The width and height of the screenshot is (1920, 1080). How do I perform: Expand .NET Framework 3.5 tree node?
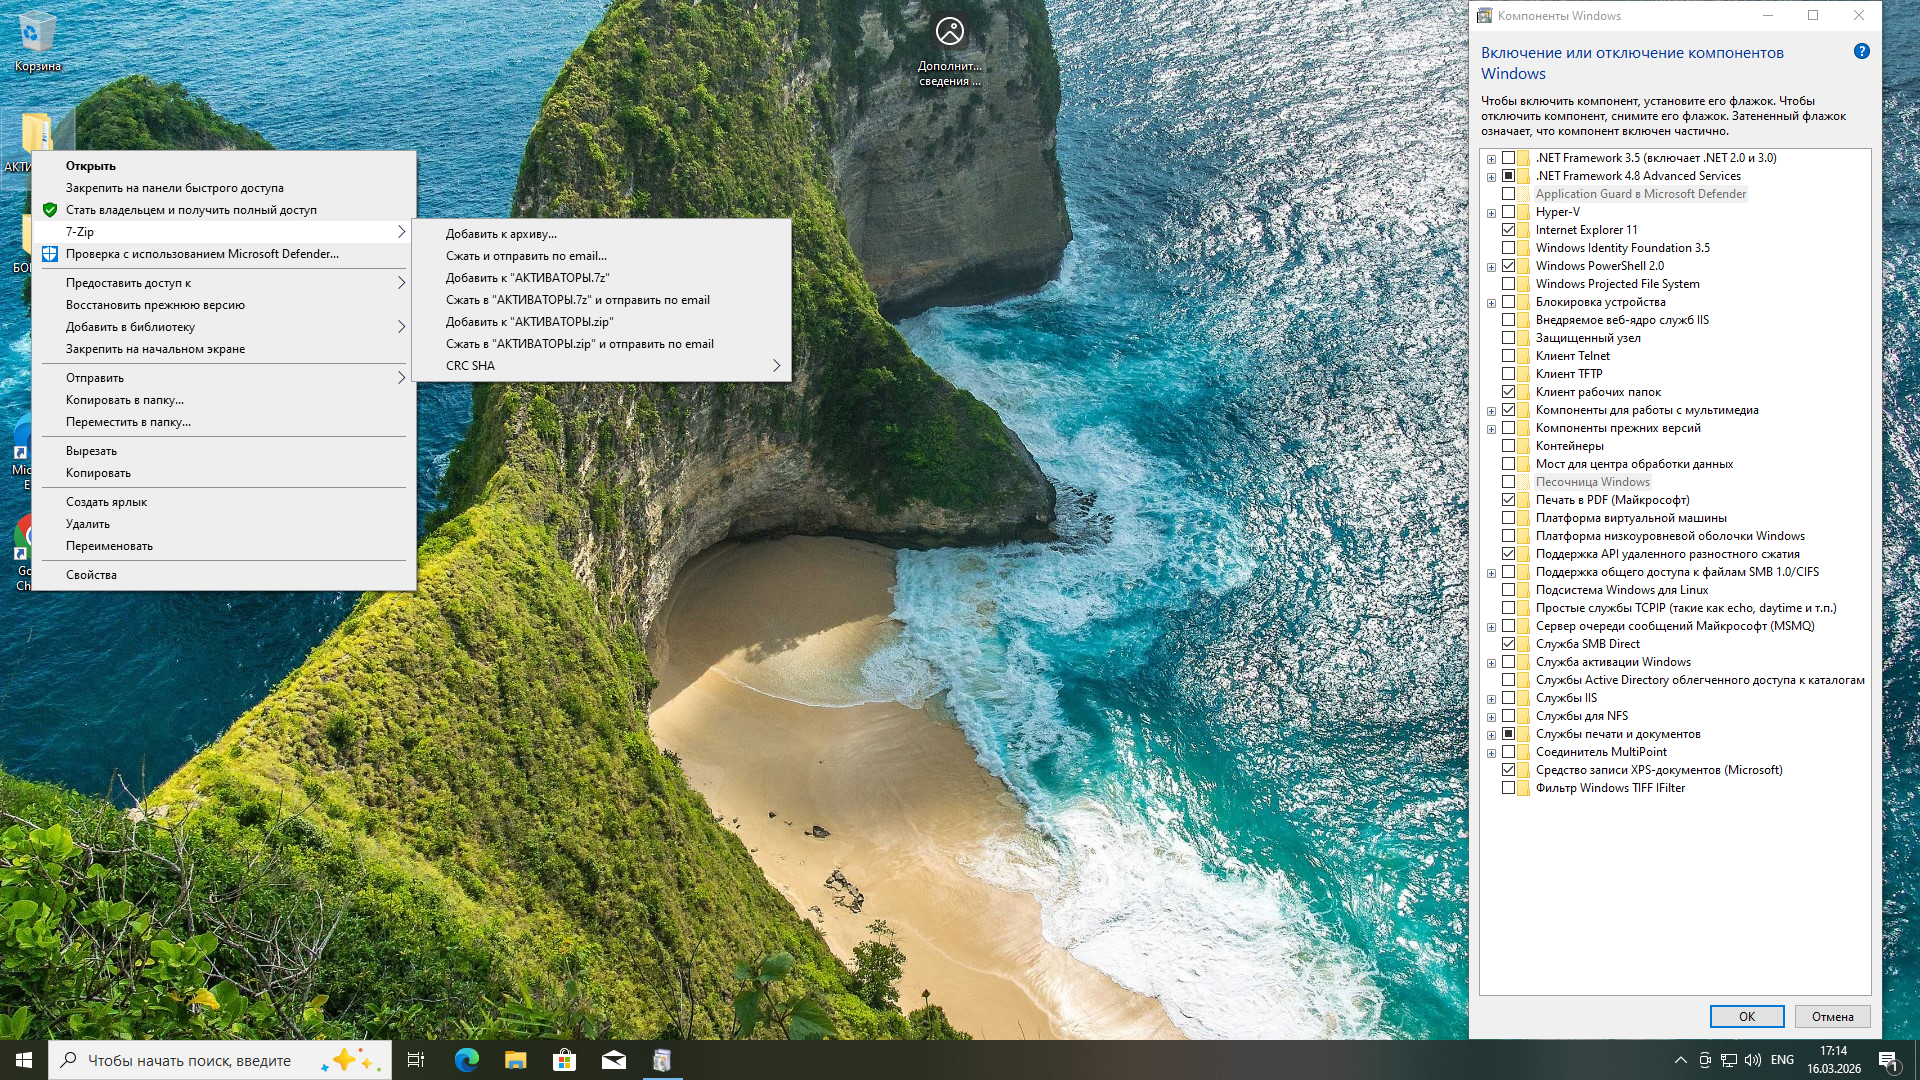coord(1491,159)
